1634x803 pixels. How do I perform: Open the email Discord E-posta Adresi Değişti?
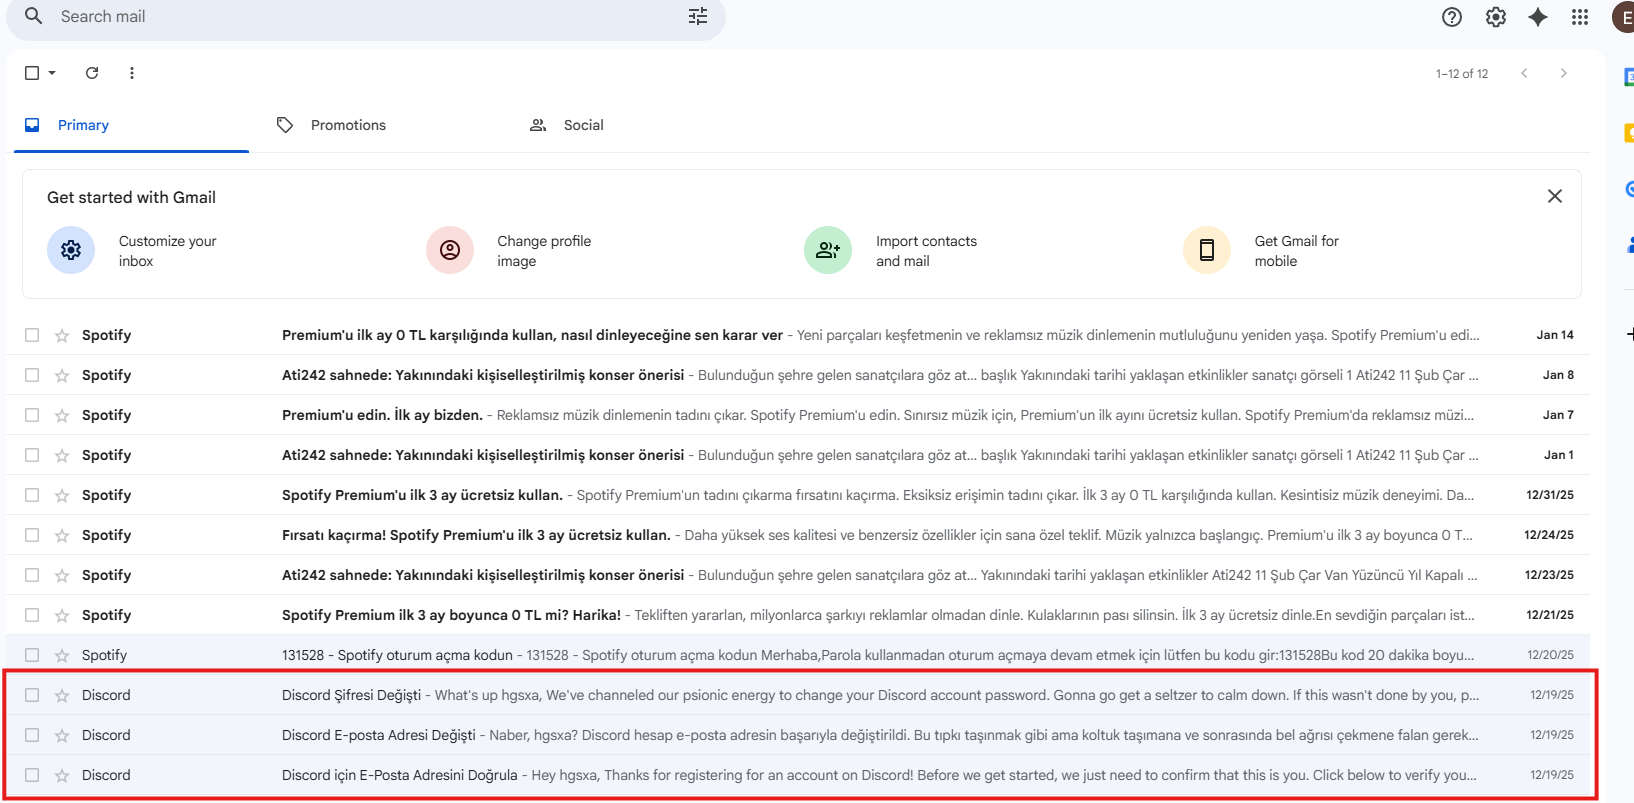point(798,735)
